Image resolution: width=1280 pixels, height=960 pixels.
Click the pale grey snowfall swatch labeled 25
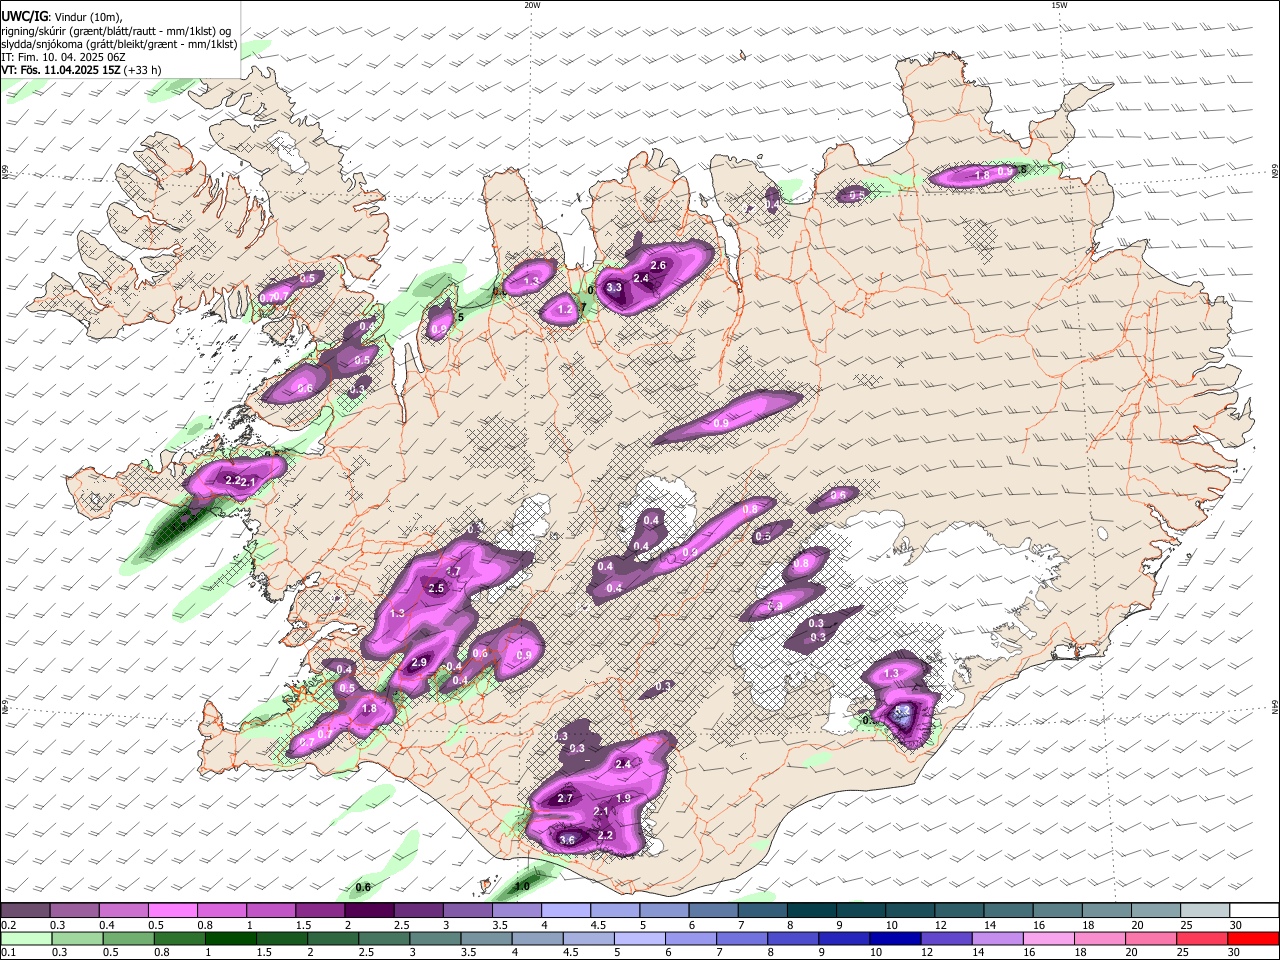coord(1205,910)
